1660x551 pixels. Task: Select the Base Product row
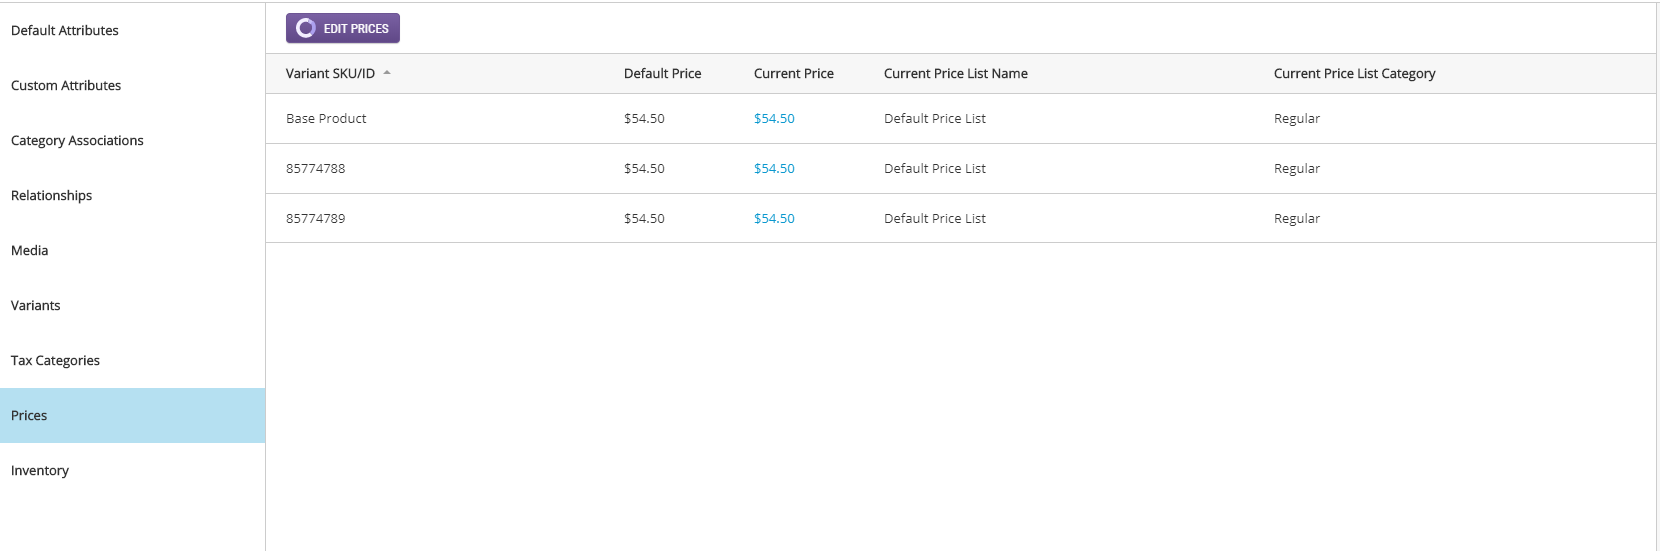[326, 119]
